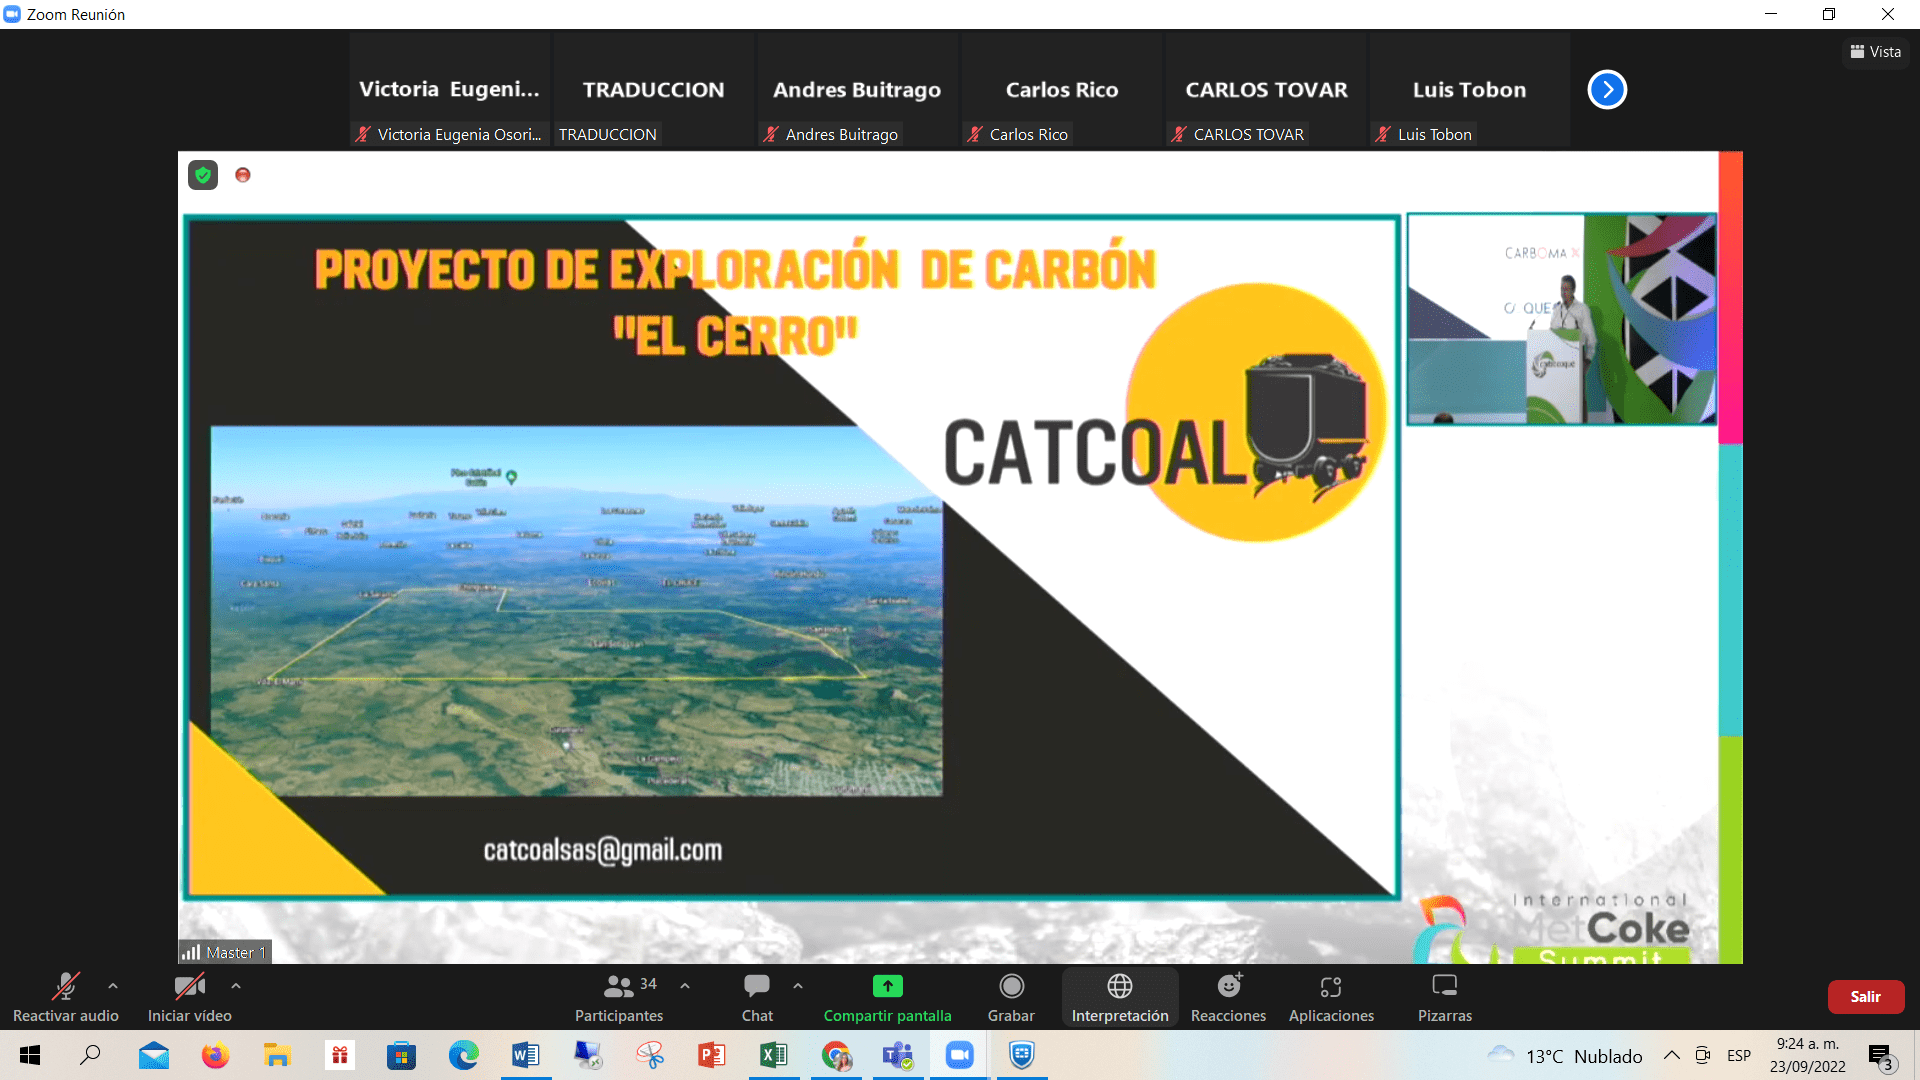
Task: Open taskbar search
Action: [x=91, y=1055]
